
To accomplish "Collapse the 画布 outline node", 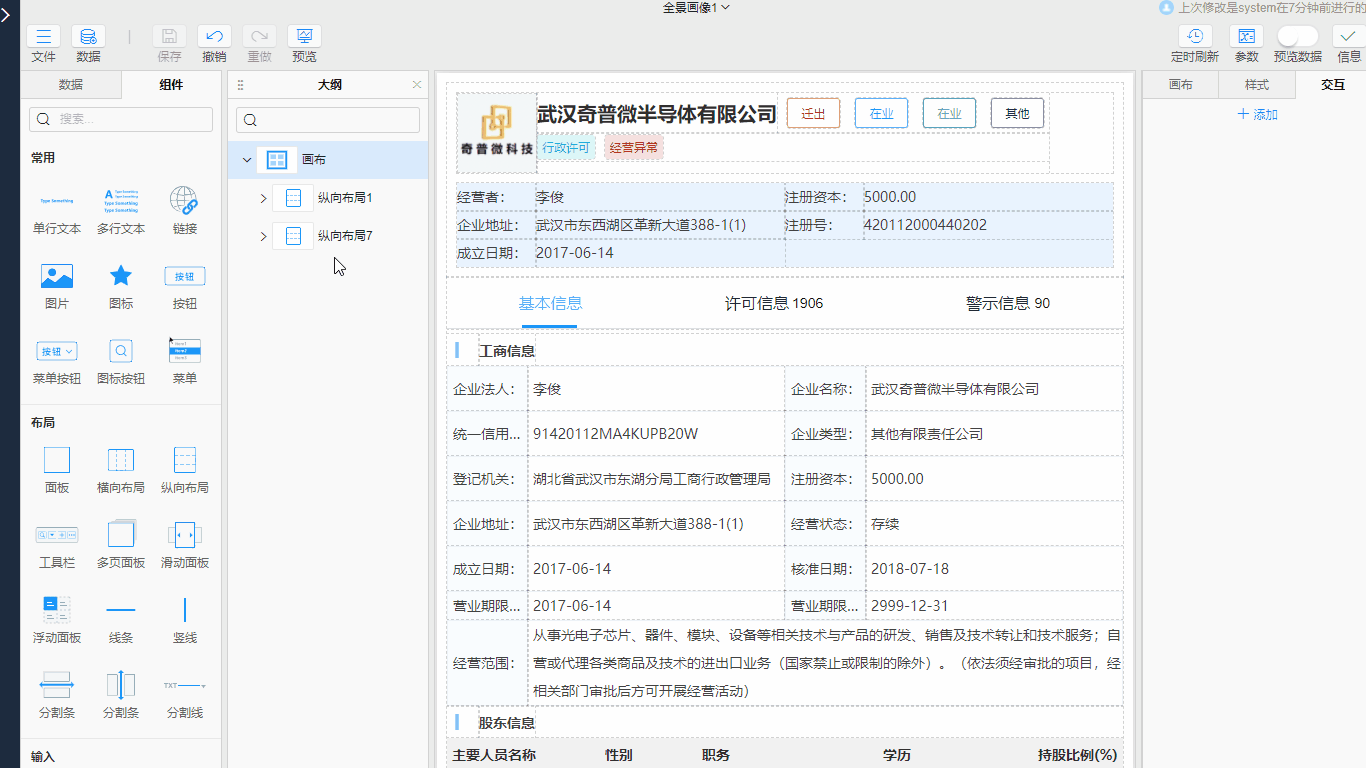I will point(247,160).
